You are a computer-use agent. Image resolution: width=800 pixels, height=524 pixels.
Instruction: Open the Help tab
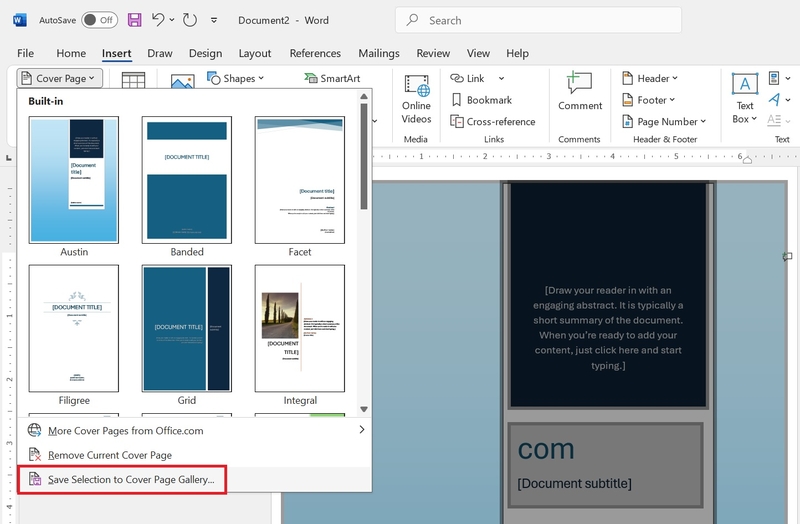click(x=517, y=53)
